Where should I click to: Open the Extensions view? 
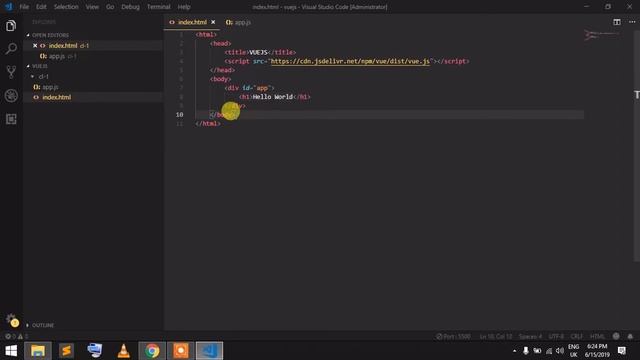[x=11, y=119]
